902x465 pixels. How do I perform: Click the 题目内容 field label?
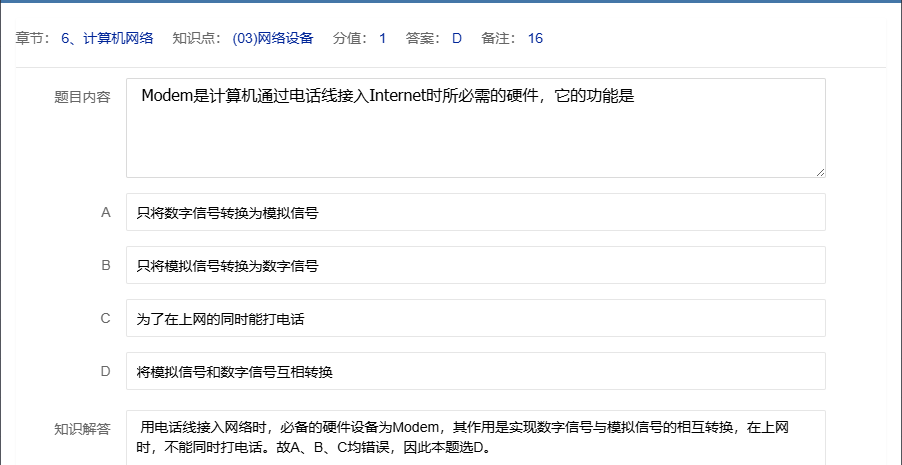tap(82, 97)
